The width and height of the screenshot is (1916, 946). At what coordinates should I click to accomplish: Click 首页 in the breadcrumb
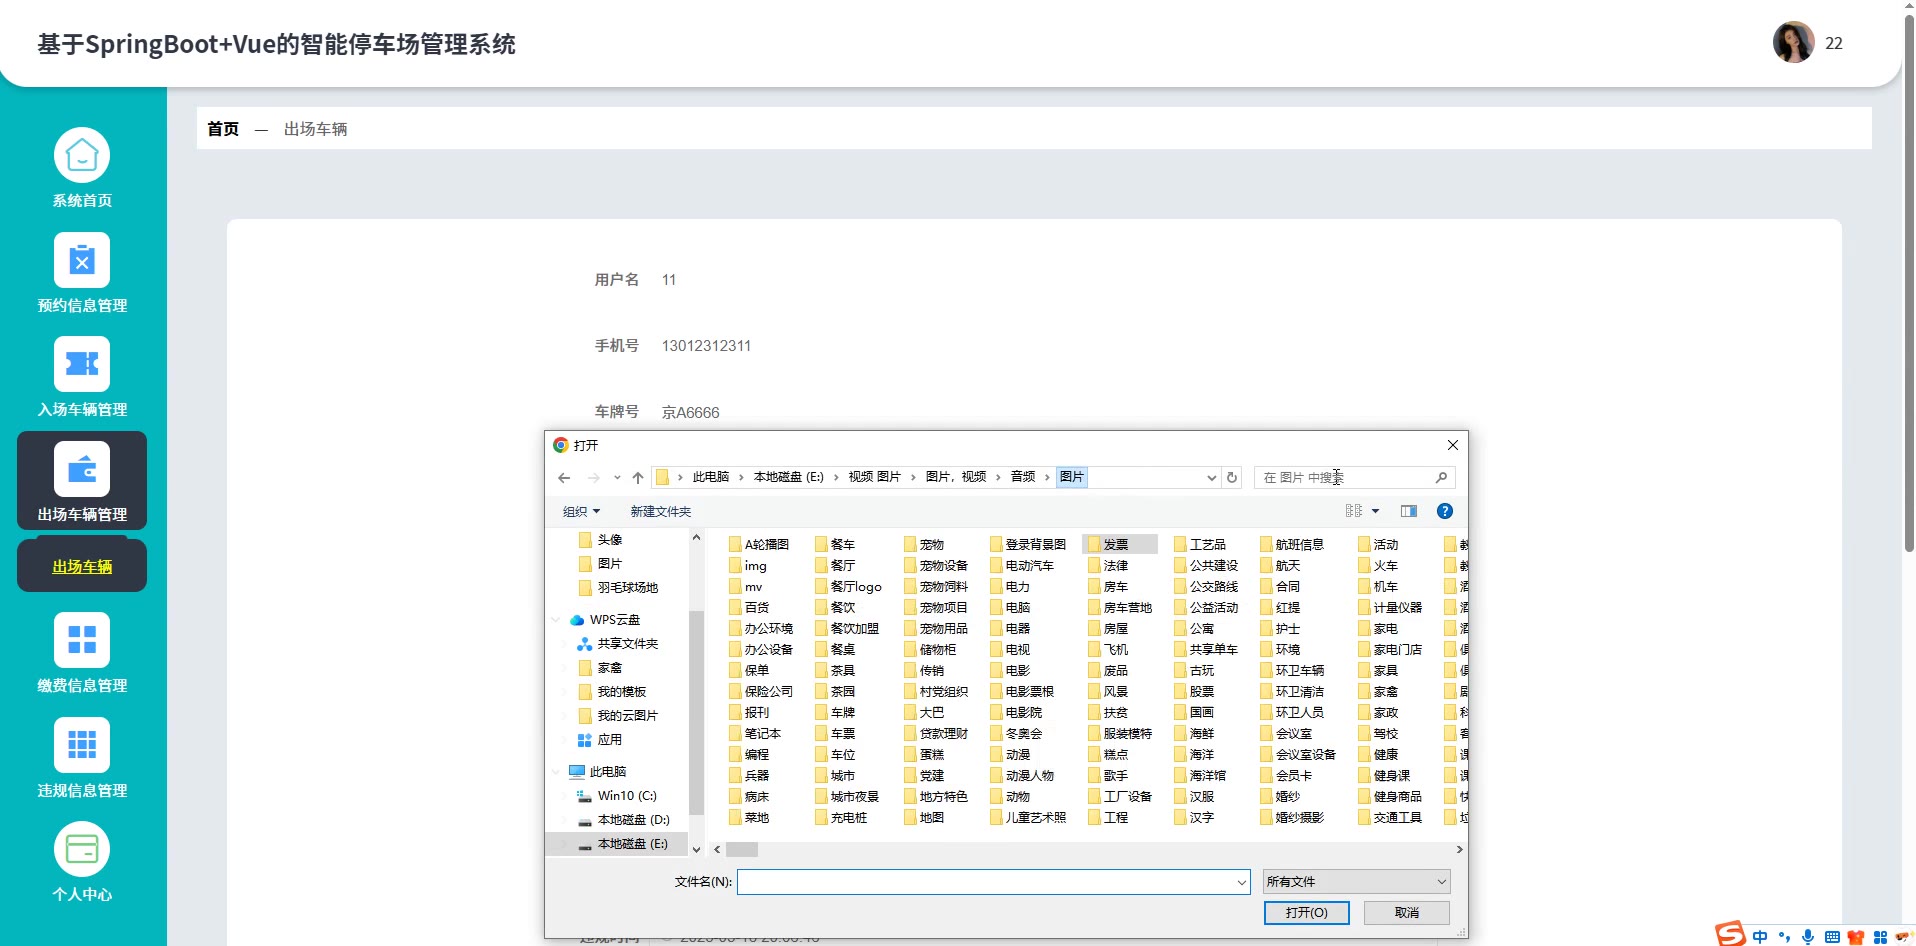point(223,129)
